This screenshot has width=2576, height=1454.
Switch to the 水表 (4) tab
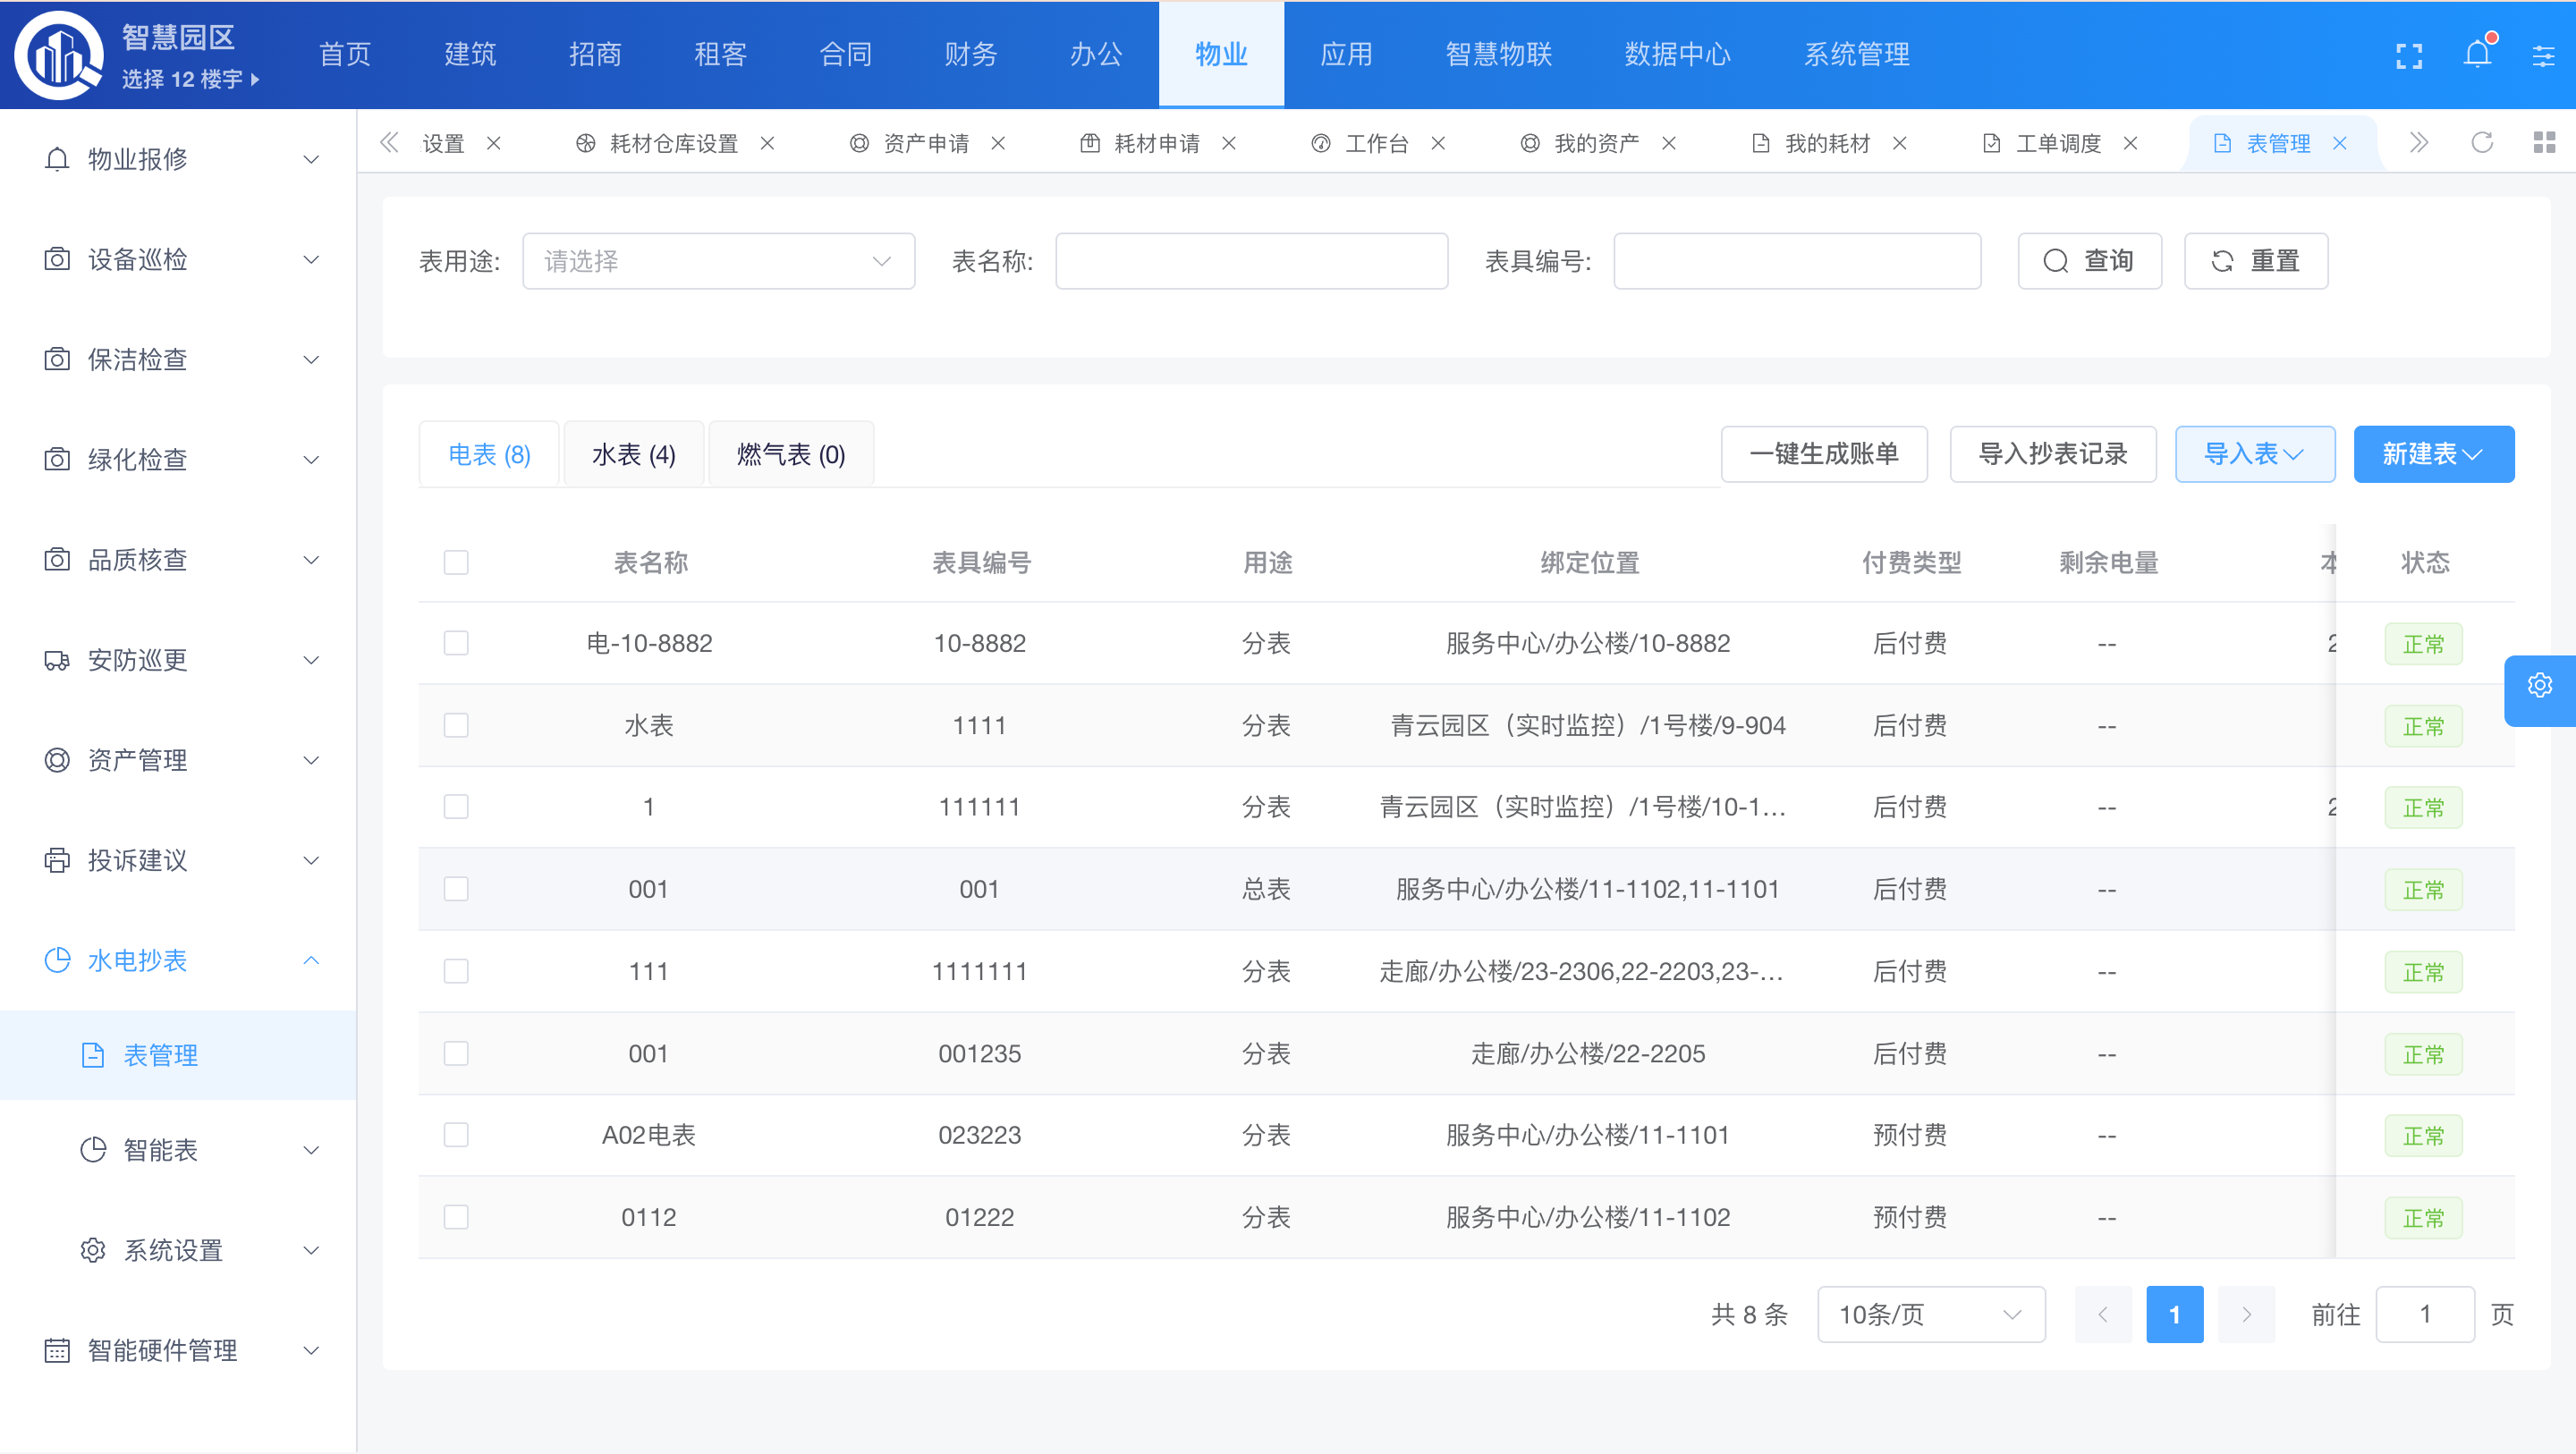(x=633, y=455)
